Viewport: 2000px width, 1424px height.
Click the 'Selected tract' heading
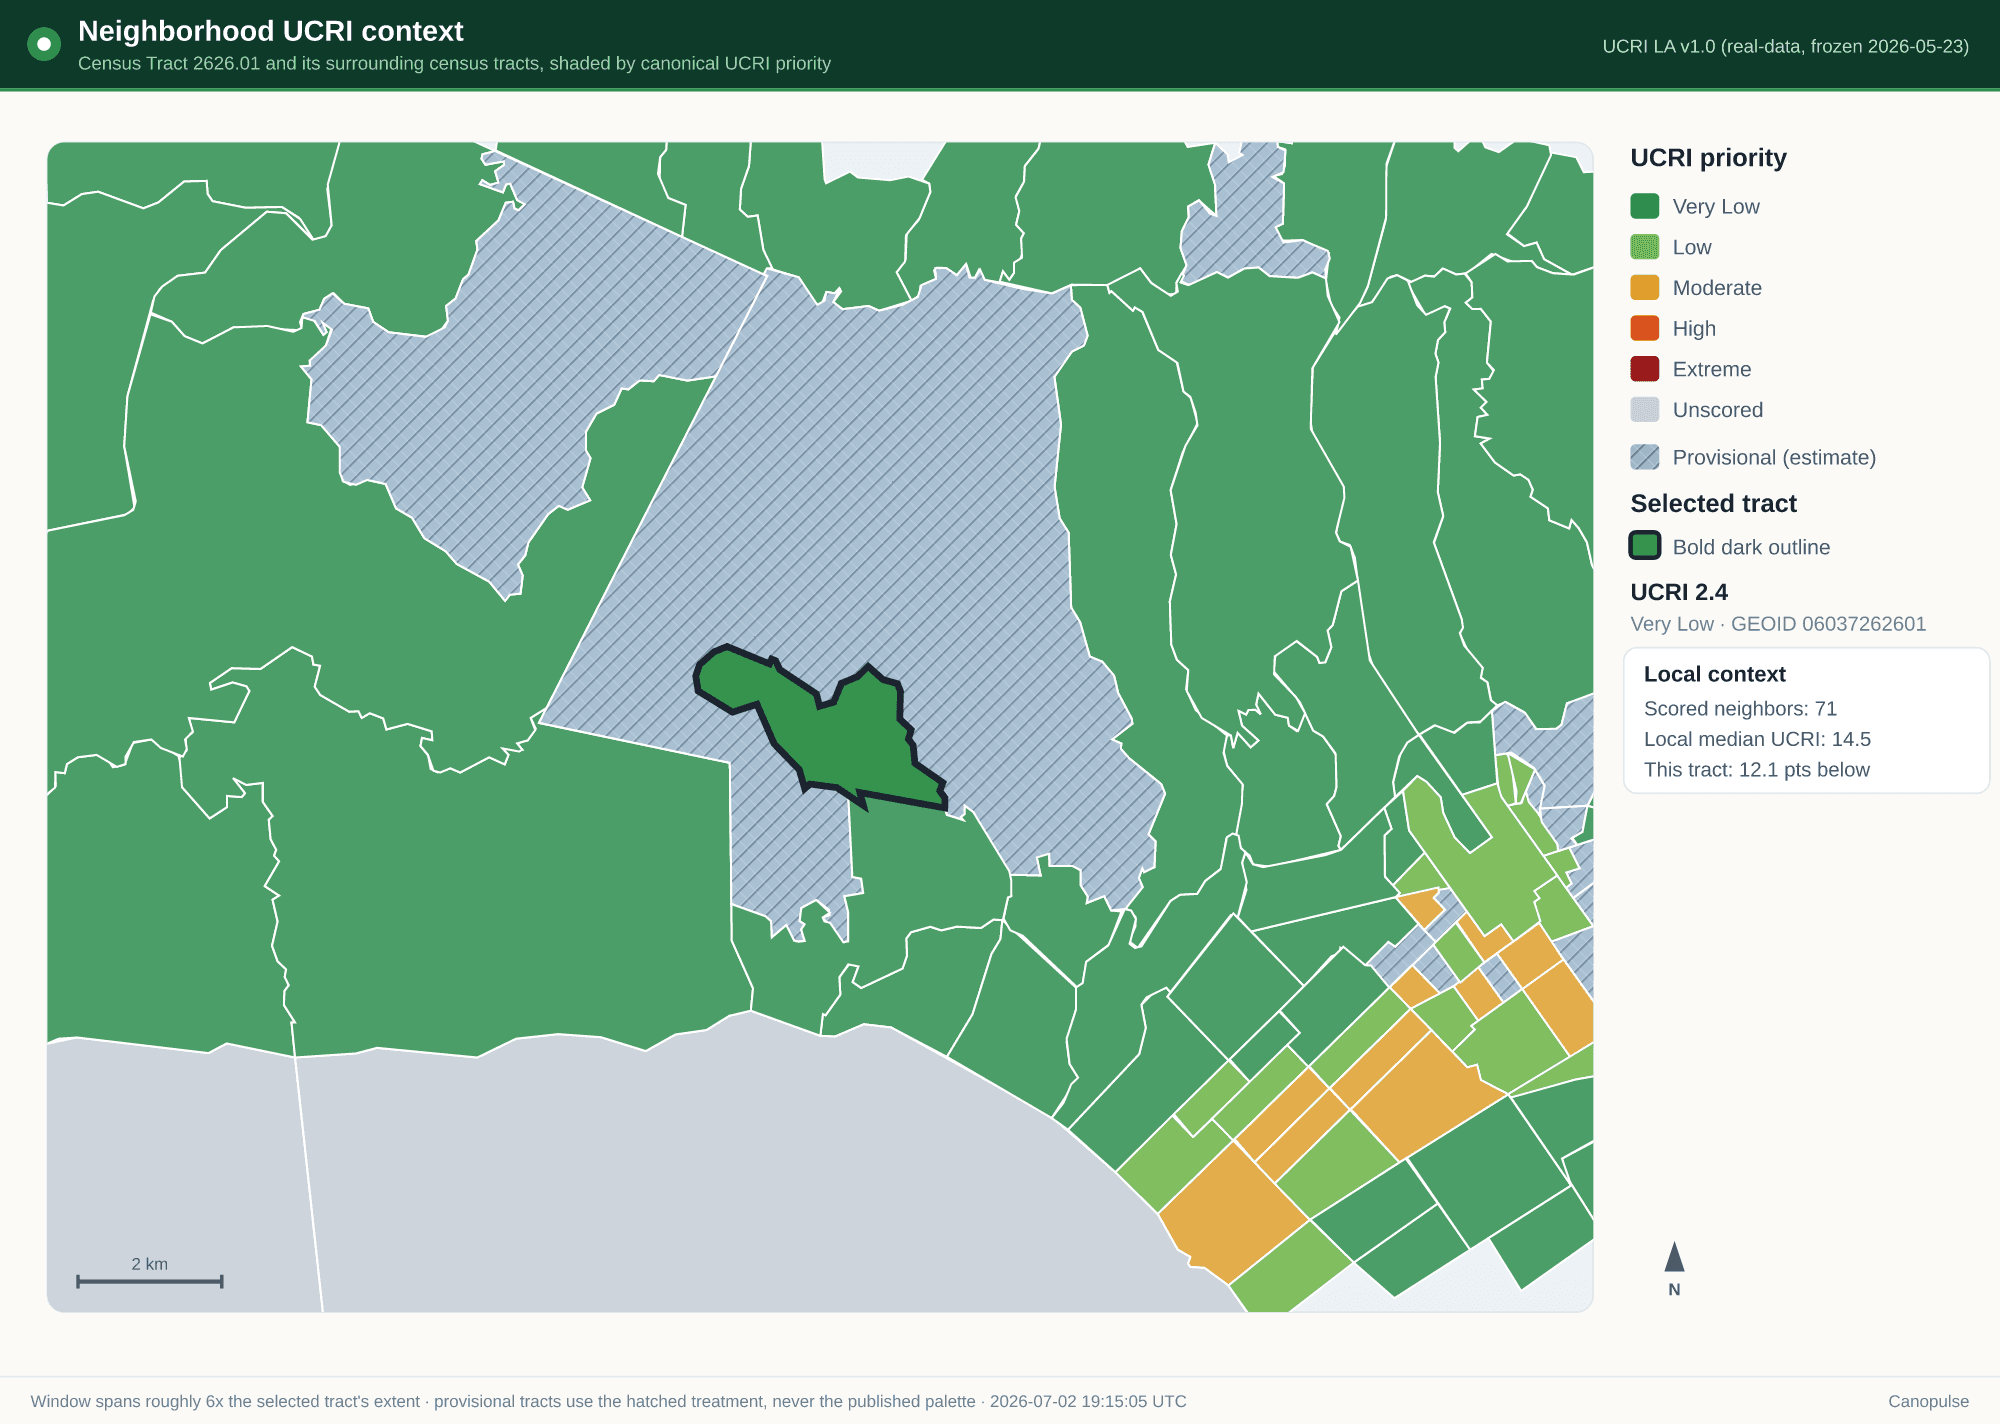pos(1713,503)
